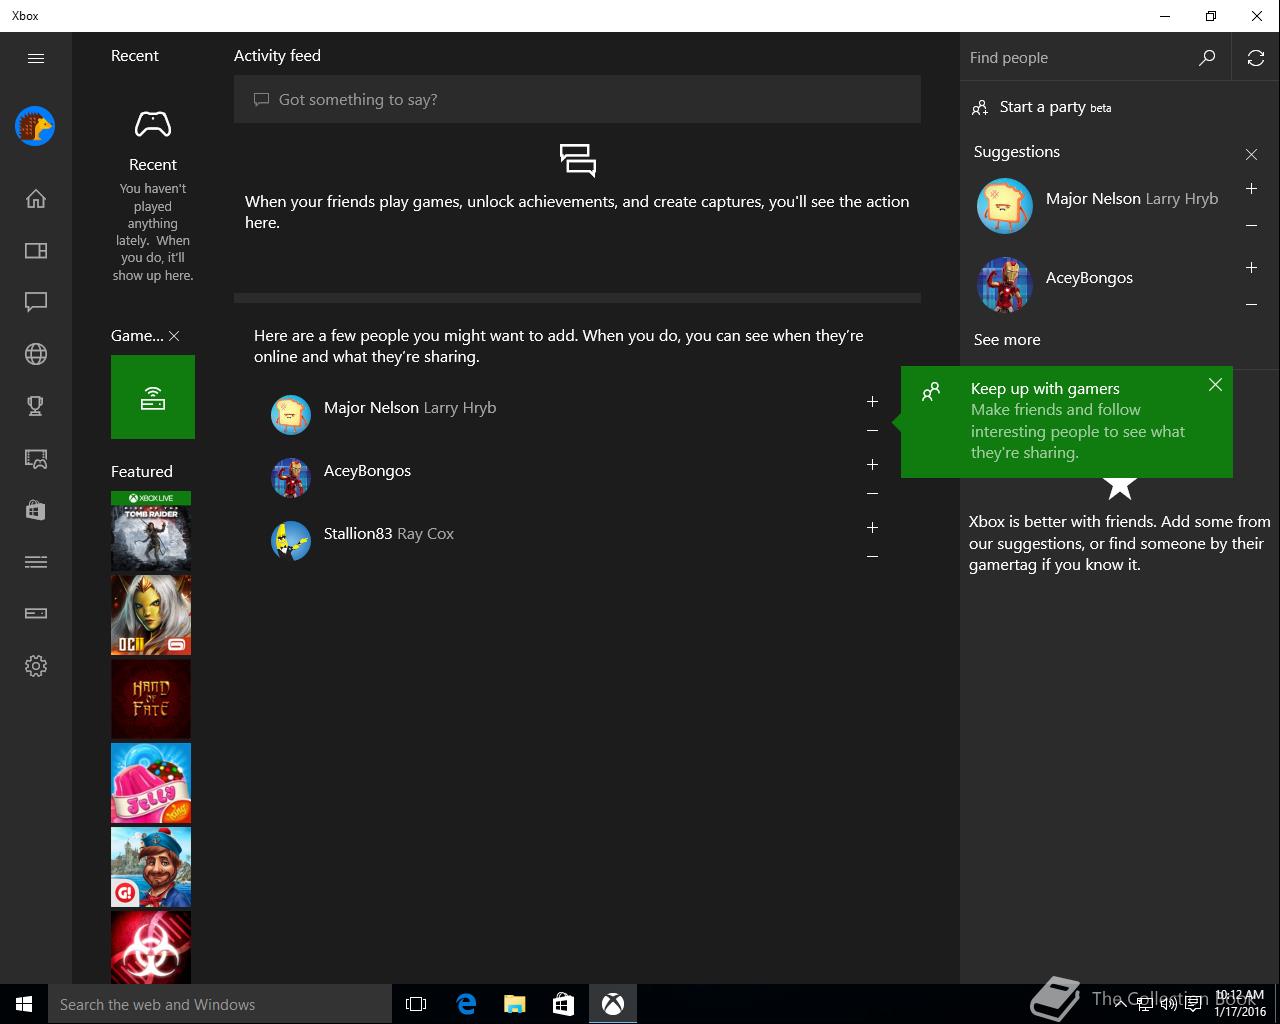Start a party beta

pyautogui.click(x=1042, y=107)
